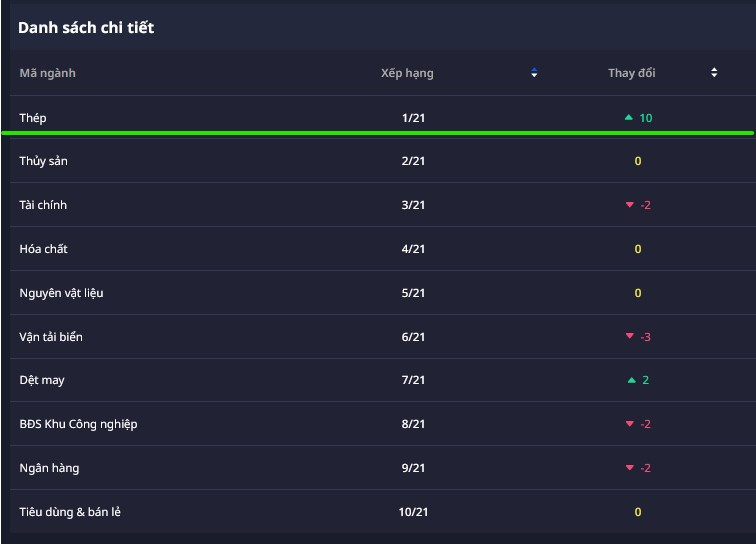Click the red down arrow for Ngân hàng
Screen dimensions: 756x544
point(629,468)
